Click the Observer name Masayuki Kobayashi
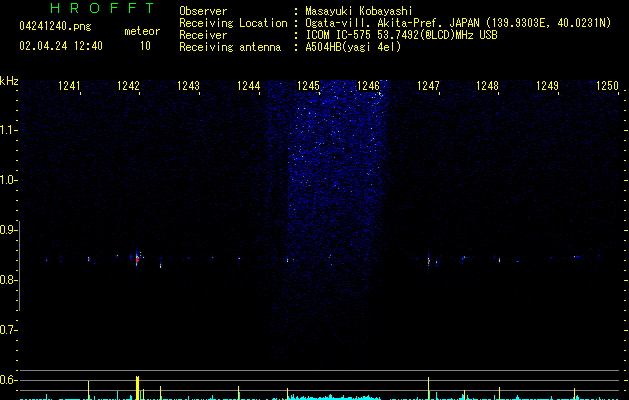 359,11
